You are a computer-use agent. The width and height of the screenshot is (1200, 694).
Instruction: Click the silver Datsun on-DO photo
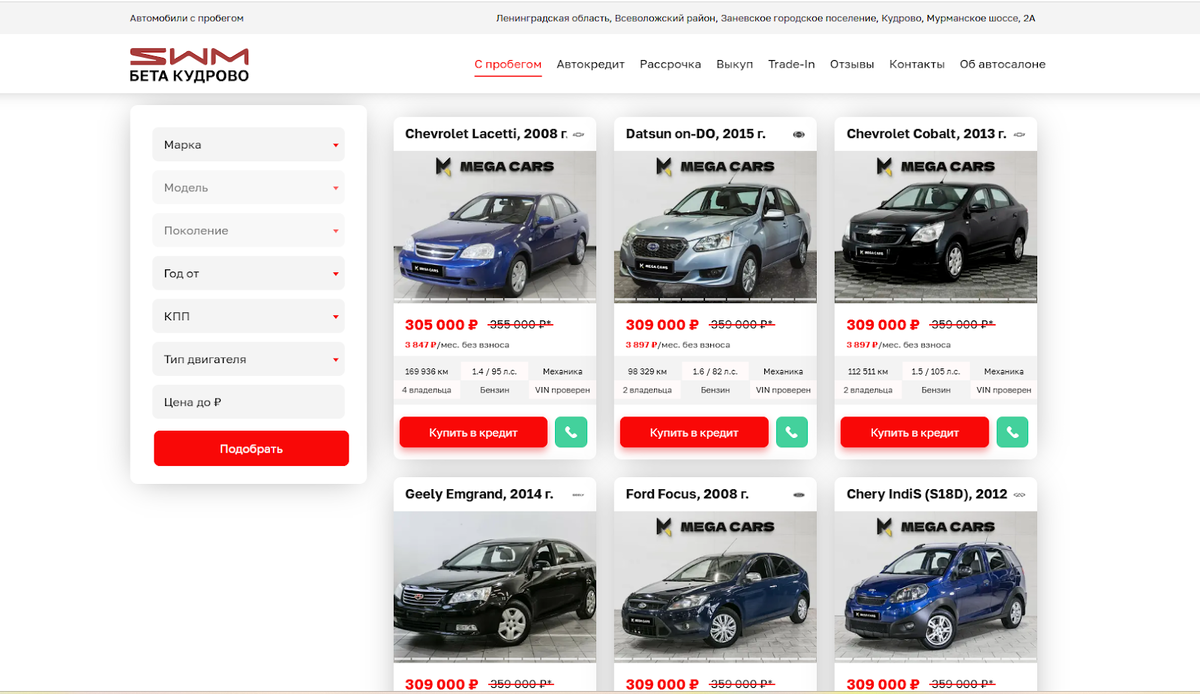(x=715, y=227)
